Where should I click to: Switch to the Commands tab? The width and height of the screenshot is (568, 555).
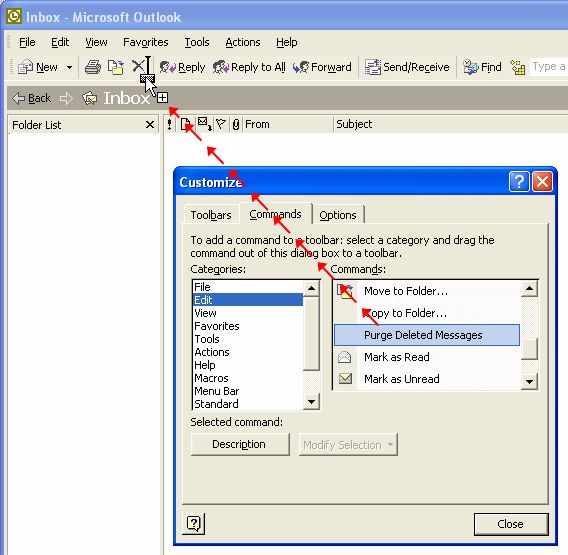click(x=275, y=214)
